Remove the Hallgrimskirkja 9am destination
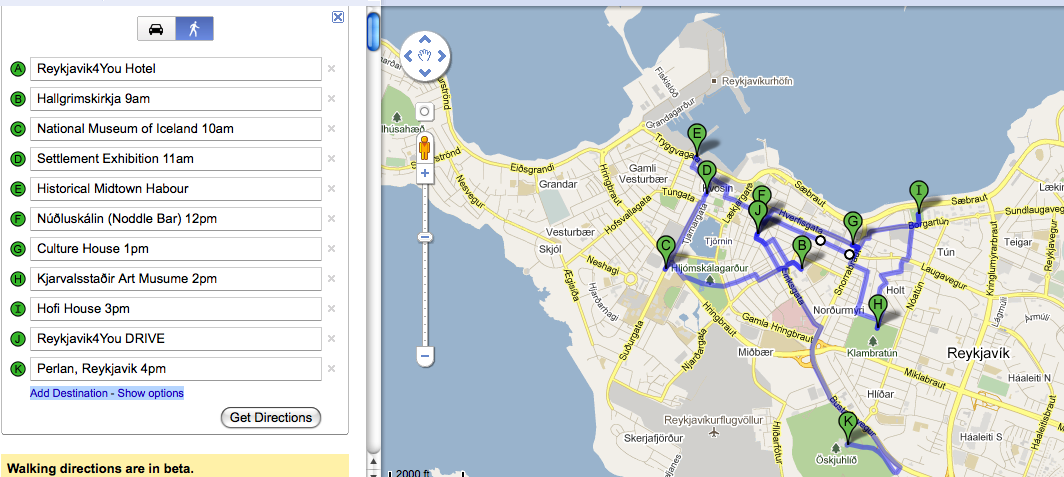Image resolution: width=1064 pixels, height=477 pixels. 331,99
